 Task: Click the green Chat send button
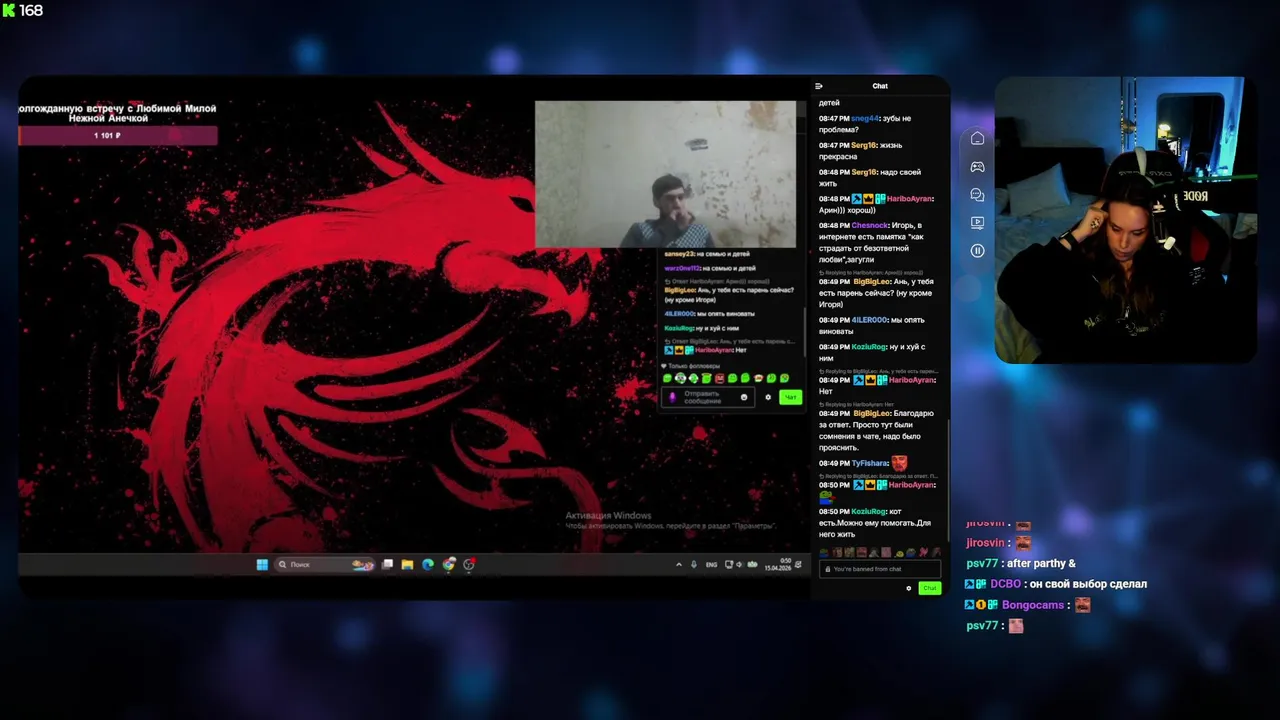coord(929,588)
